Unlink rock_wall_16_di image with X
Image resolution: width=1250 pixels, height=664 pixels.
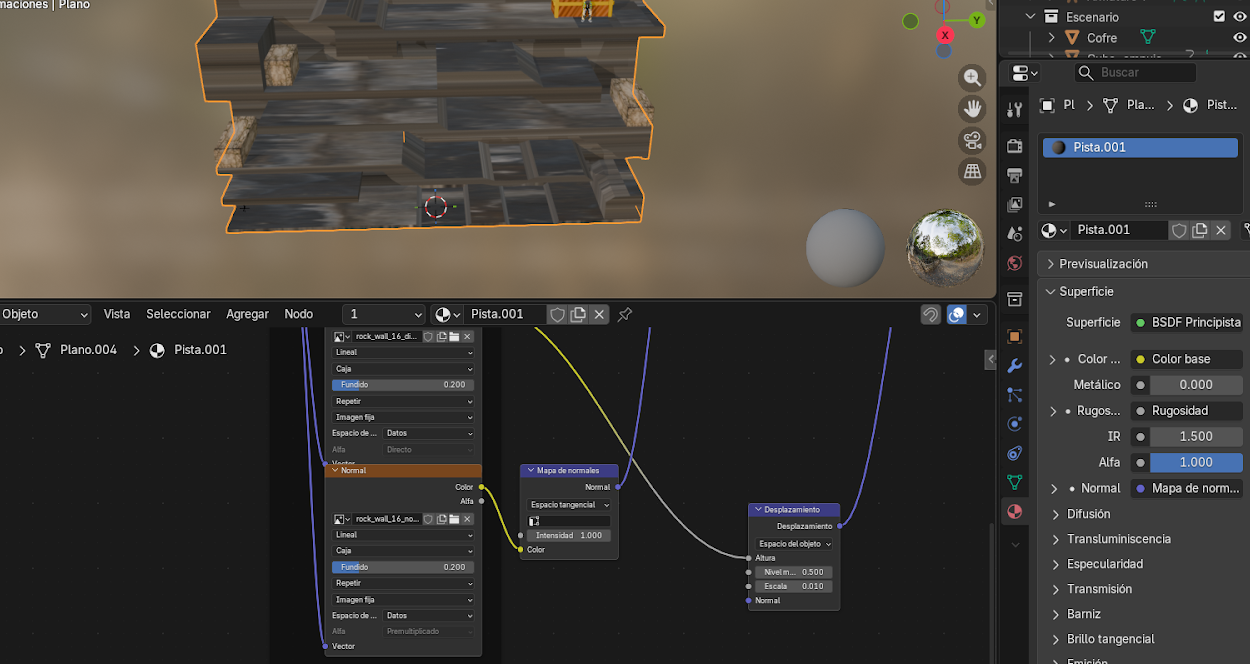point(467,337)
